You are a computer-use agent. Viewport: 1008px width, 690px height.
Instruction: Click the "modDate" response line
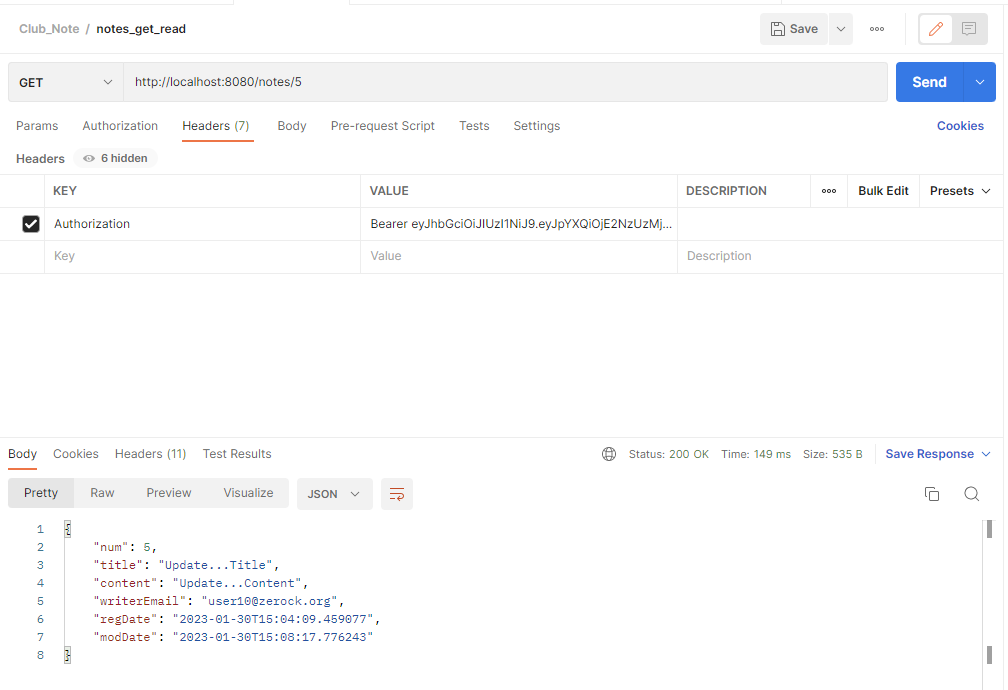pos(233,637)
